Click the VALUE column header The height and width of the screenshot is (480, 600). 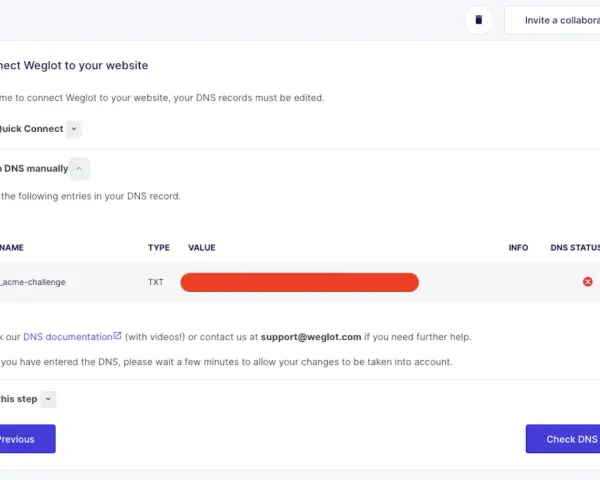pos(202,248)
